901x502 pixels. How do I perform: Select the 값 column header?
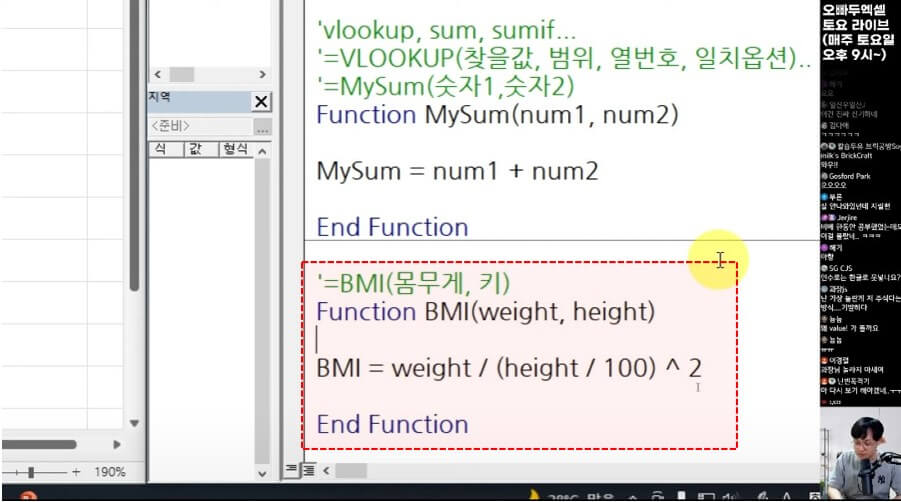tap(195, 149)
